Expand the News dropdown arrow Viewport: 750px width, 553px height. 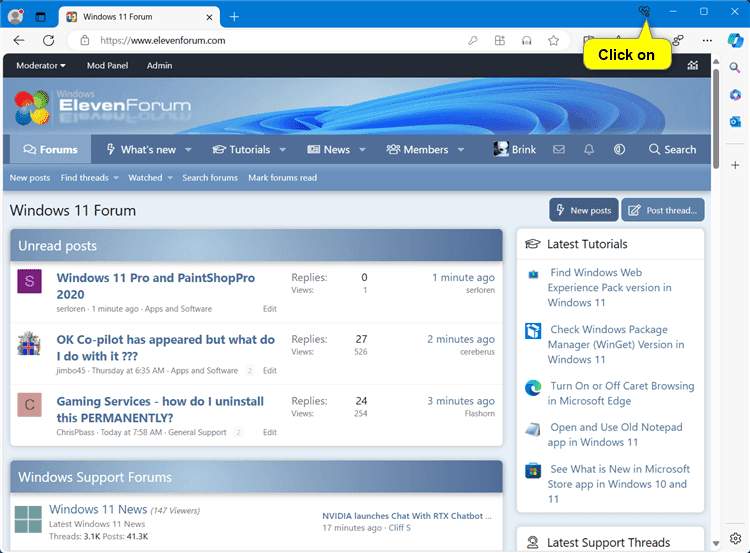point(362,150)
